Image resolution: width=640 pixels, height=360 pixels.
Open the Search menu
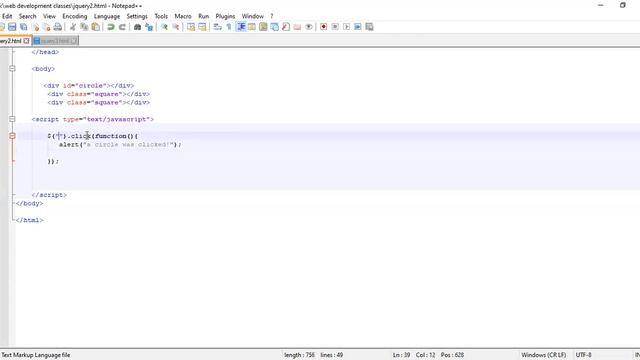[x=27, y=16]
